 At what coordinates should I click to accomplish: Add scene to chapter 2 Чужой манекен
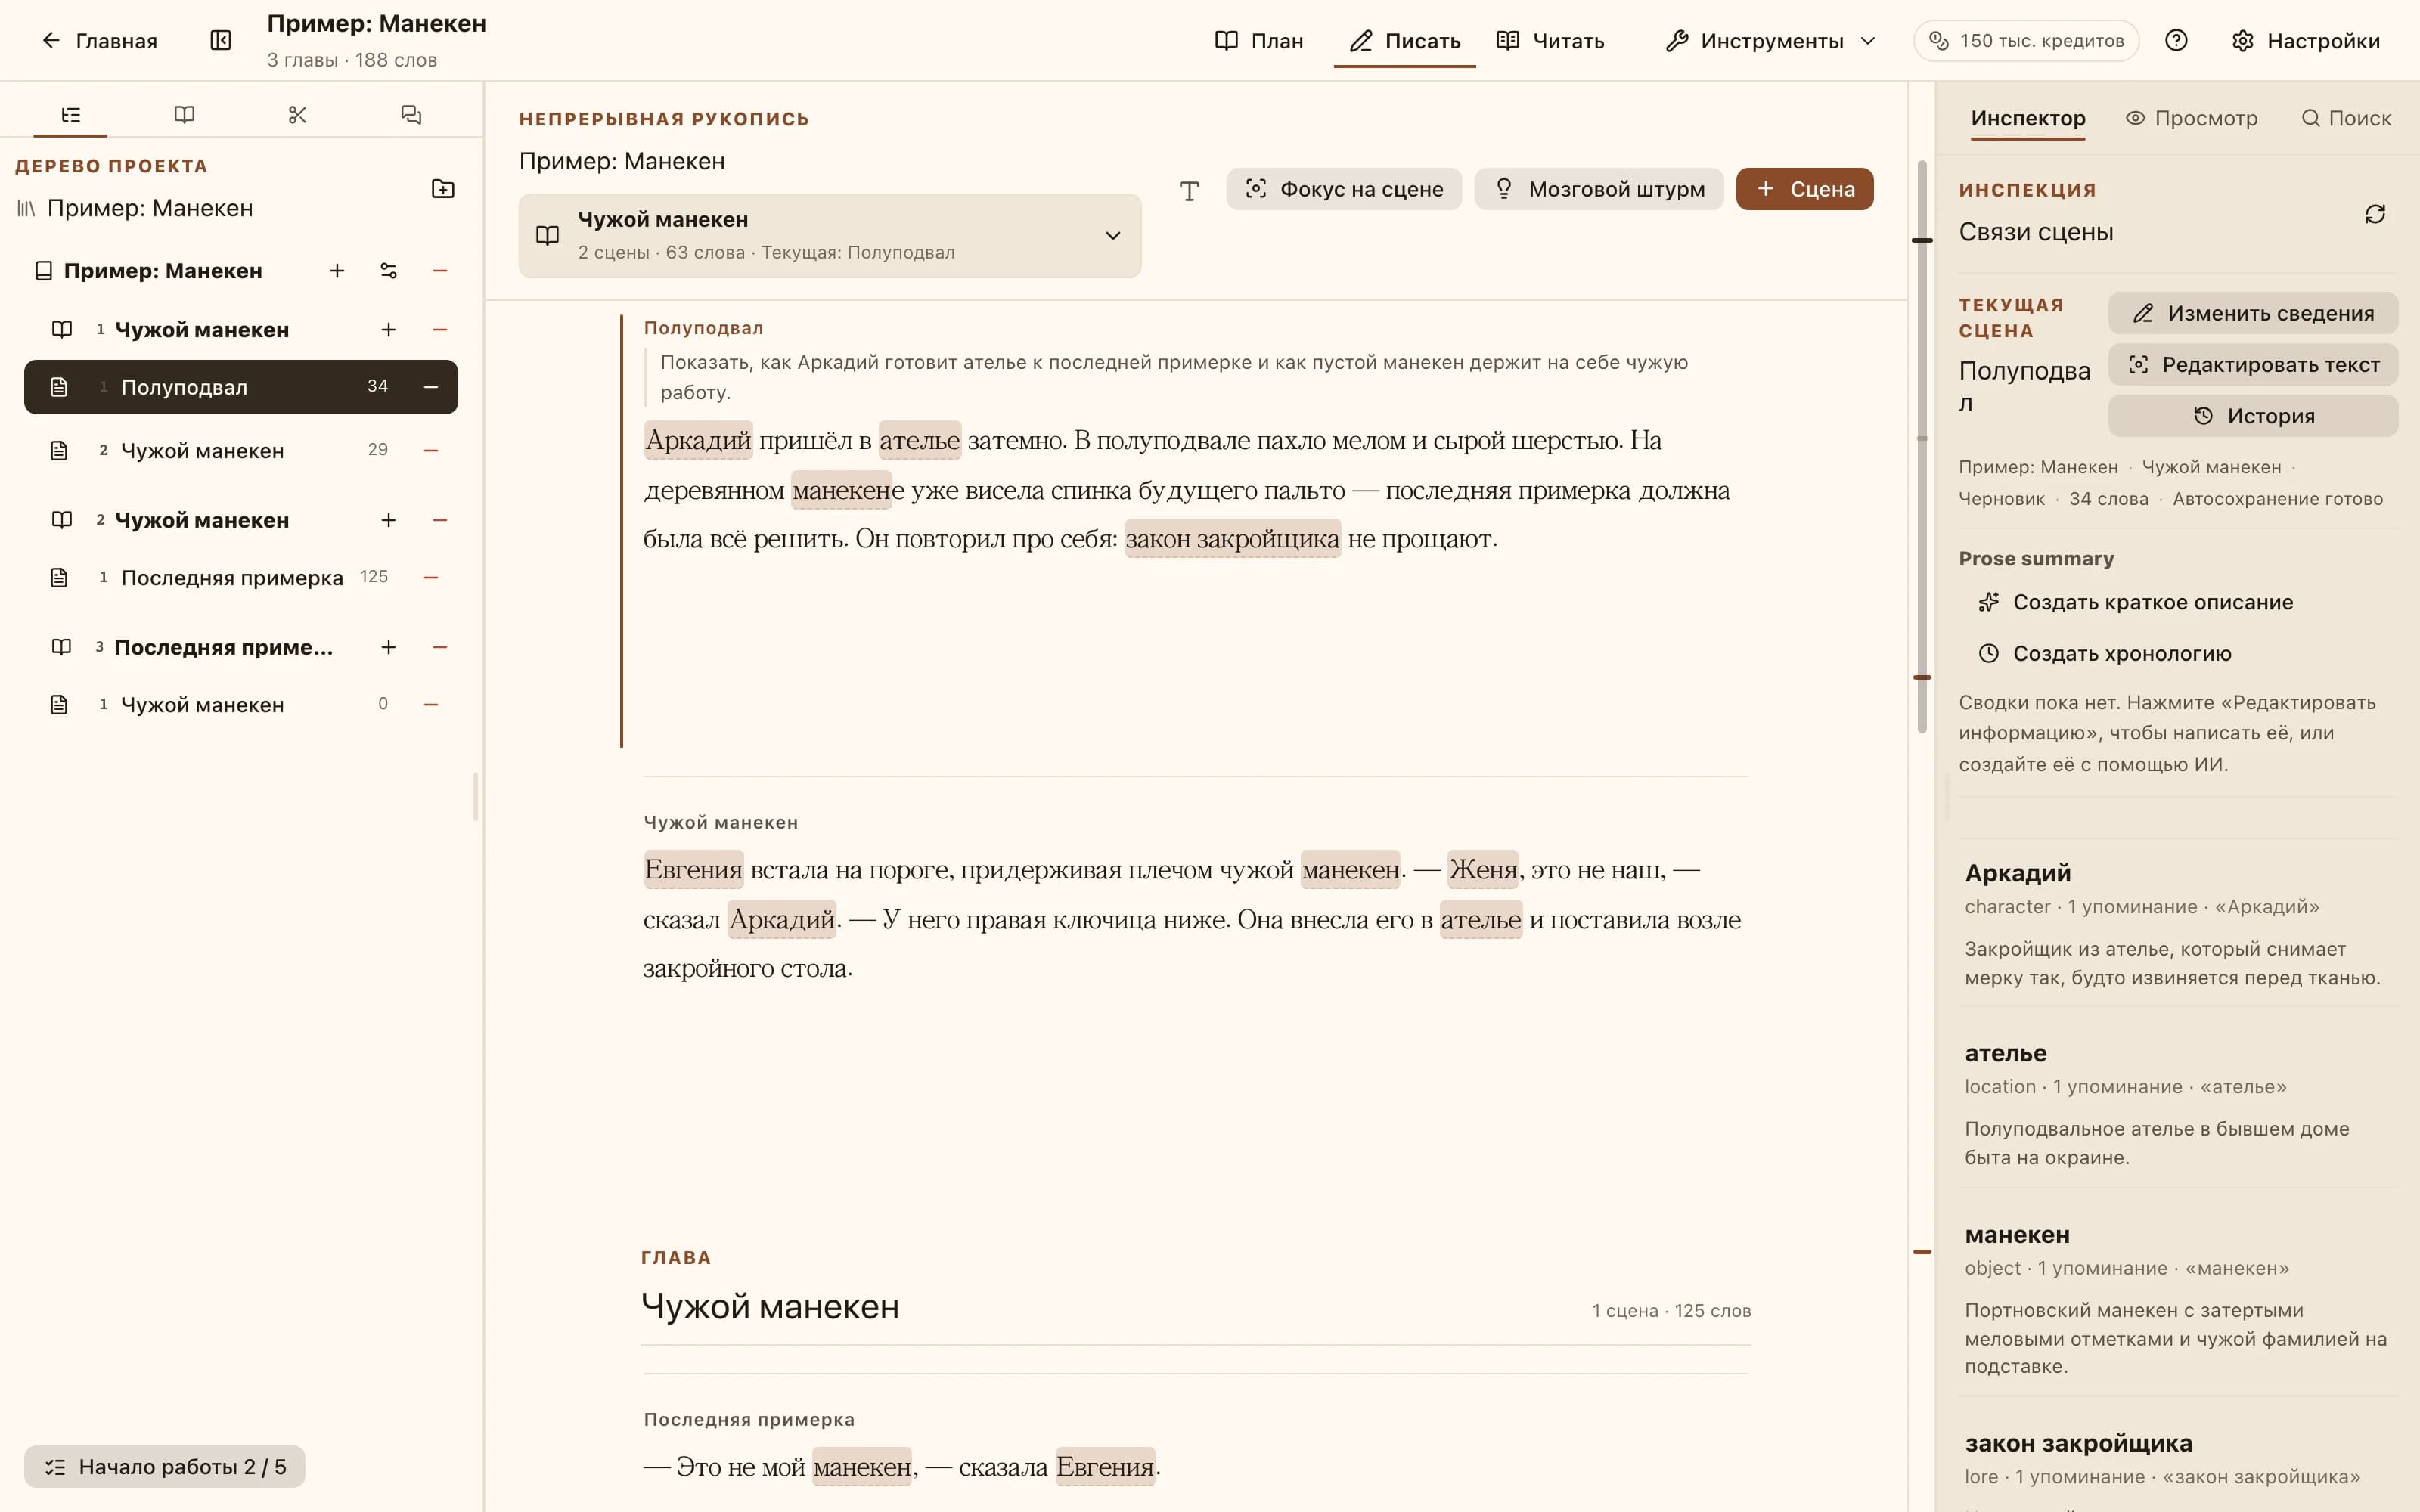coord(389,520)
